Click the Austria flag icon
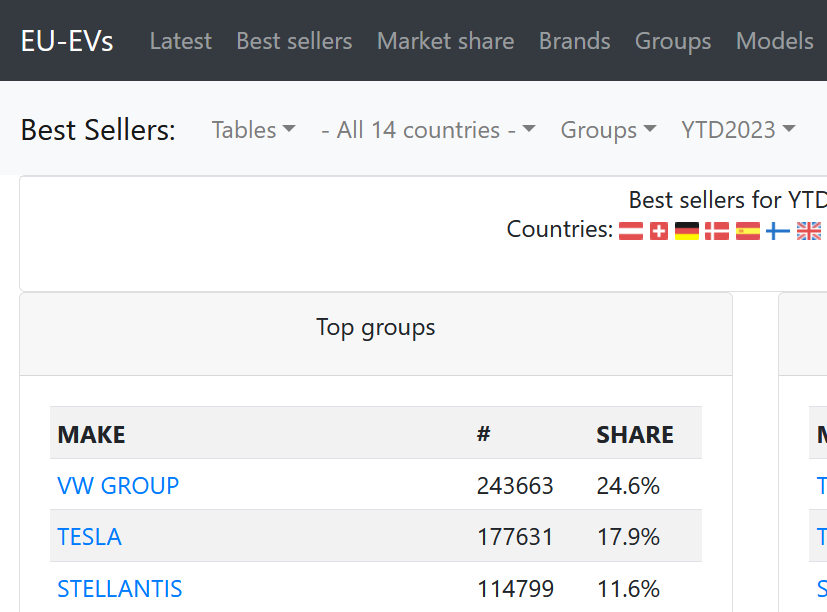The height and width of the screenshot is (612, 827). pyautogui.click(x=631, y=231)
